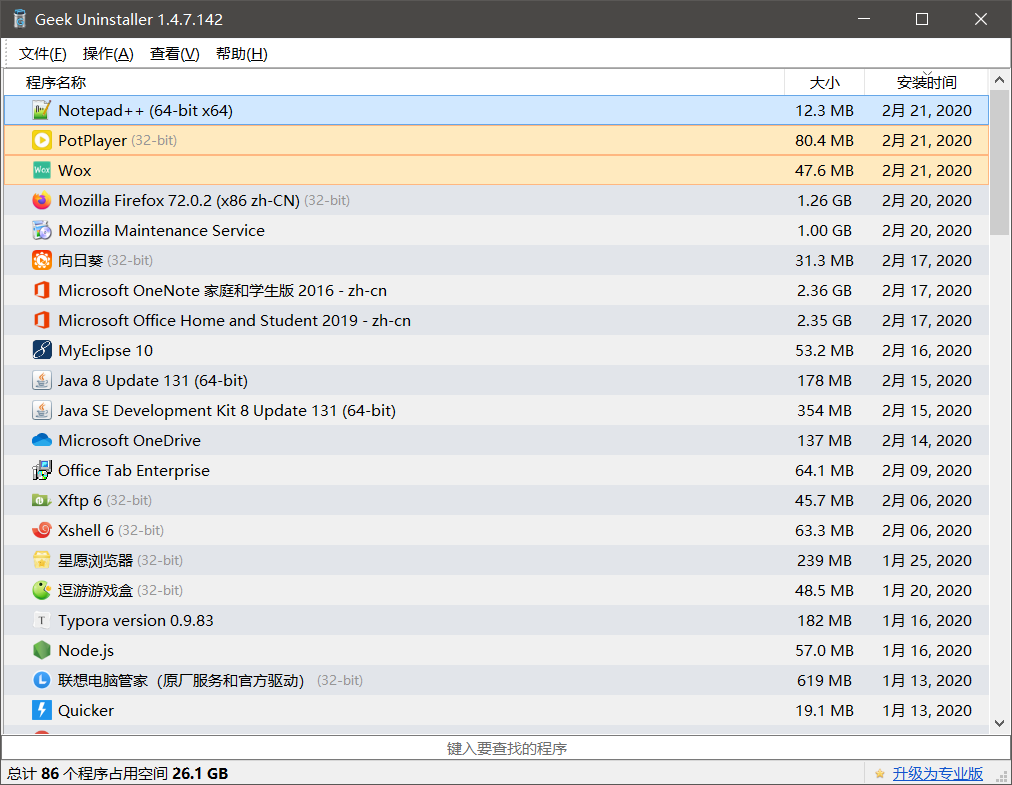Click the 总计 86 个程序 status text

click(117, 773)
